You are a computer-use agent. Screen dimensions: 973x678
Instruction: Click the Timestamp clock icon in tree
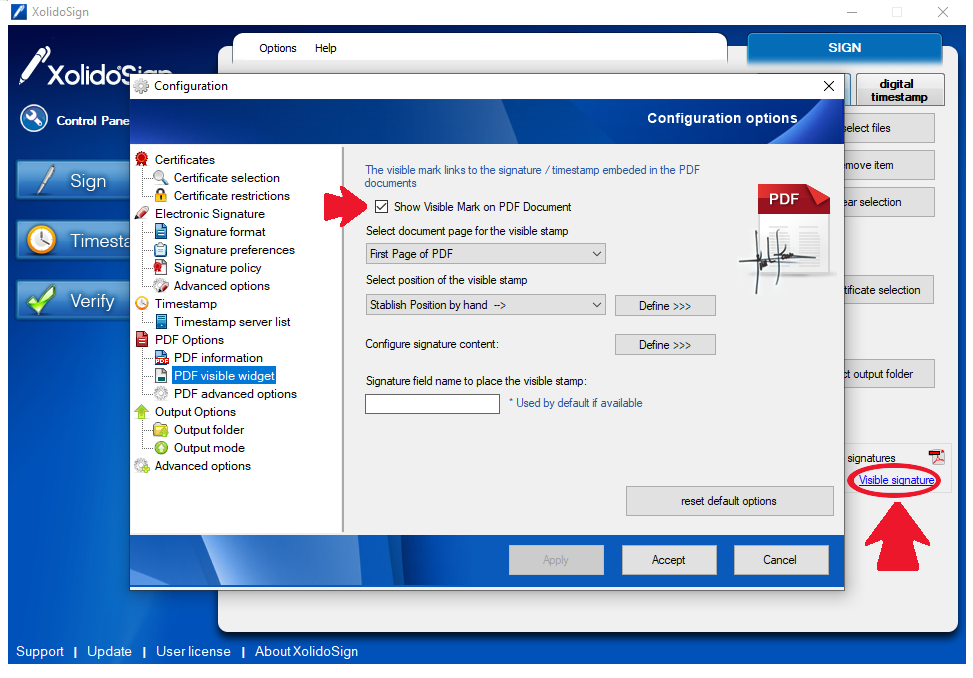click(x=142, y=303)
